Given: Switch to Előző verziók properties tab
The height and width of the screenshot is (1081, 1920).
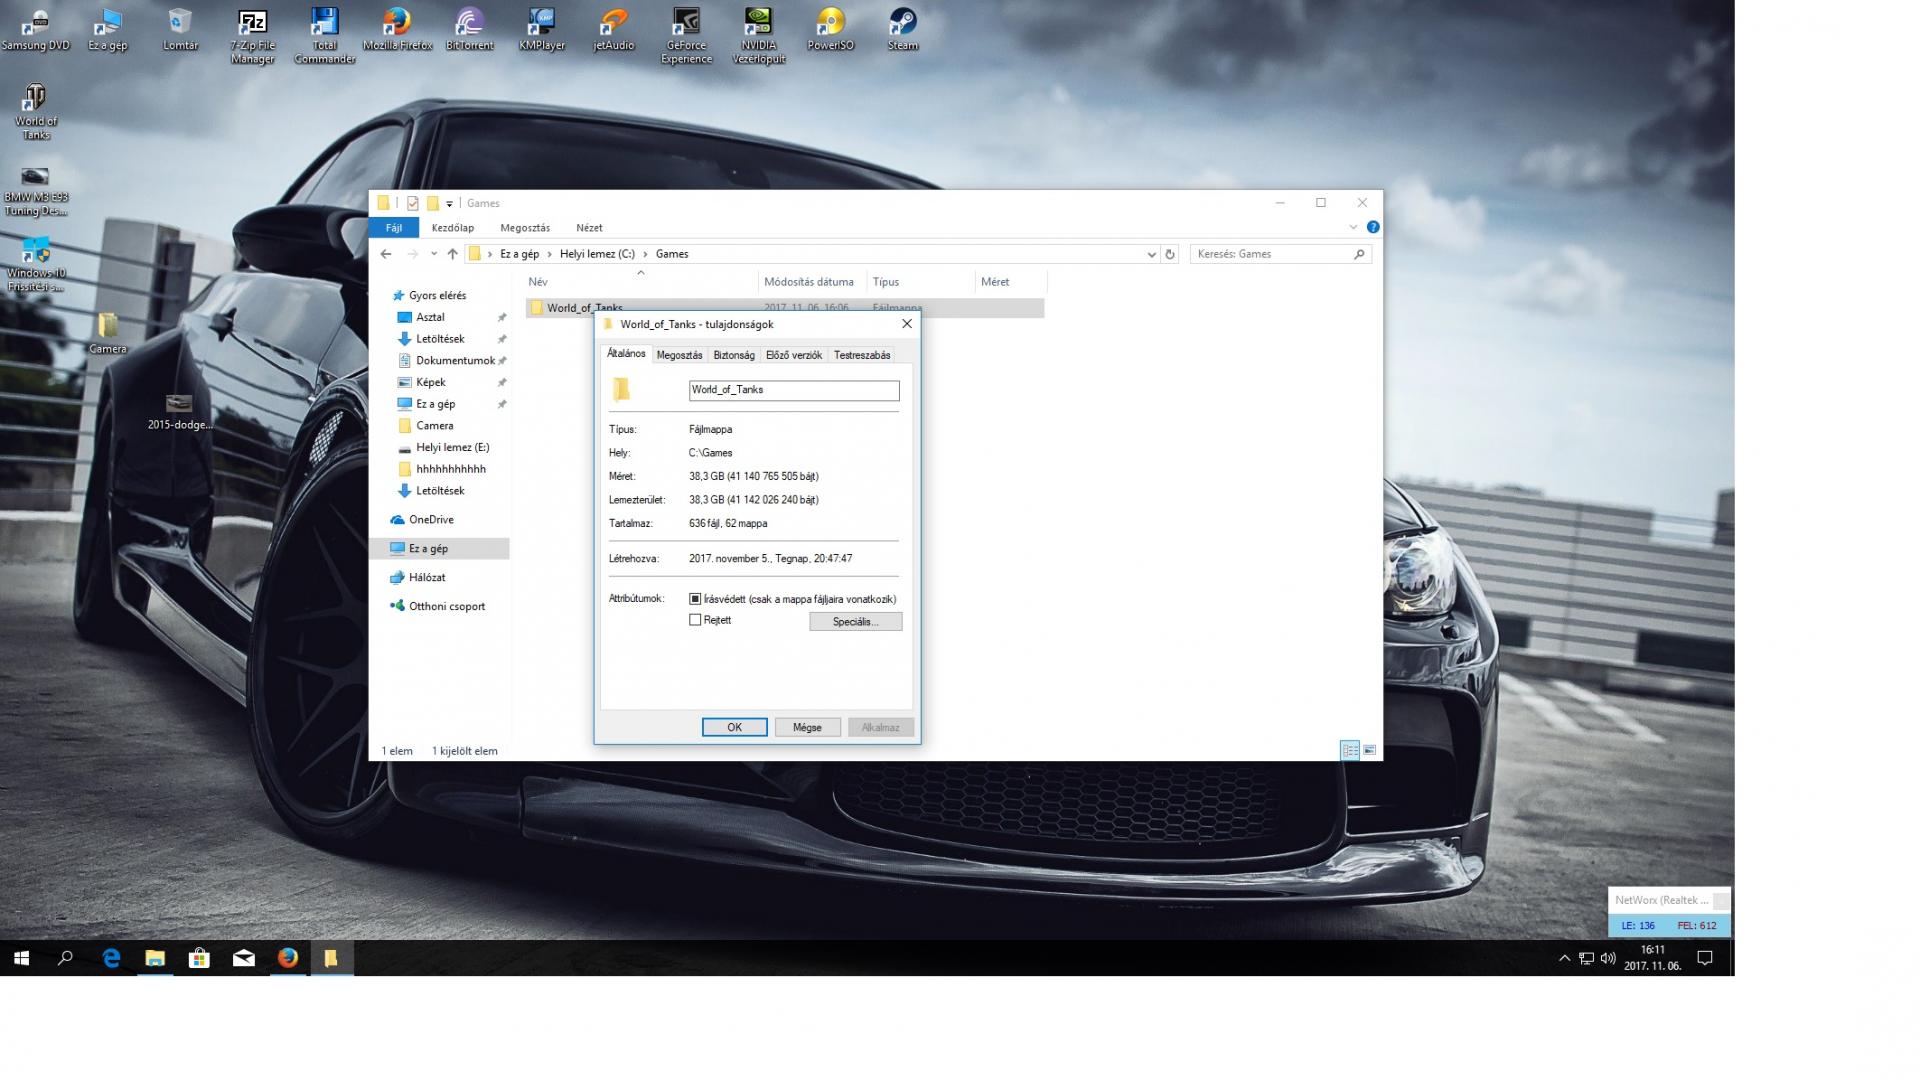Looking at the screenshot, I should tap(793, 355).
